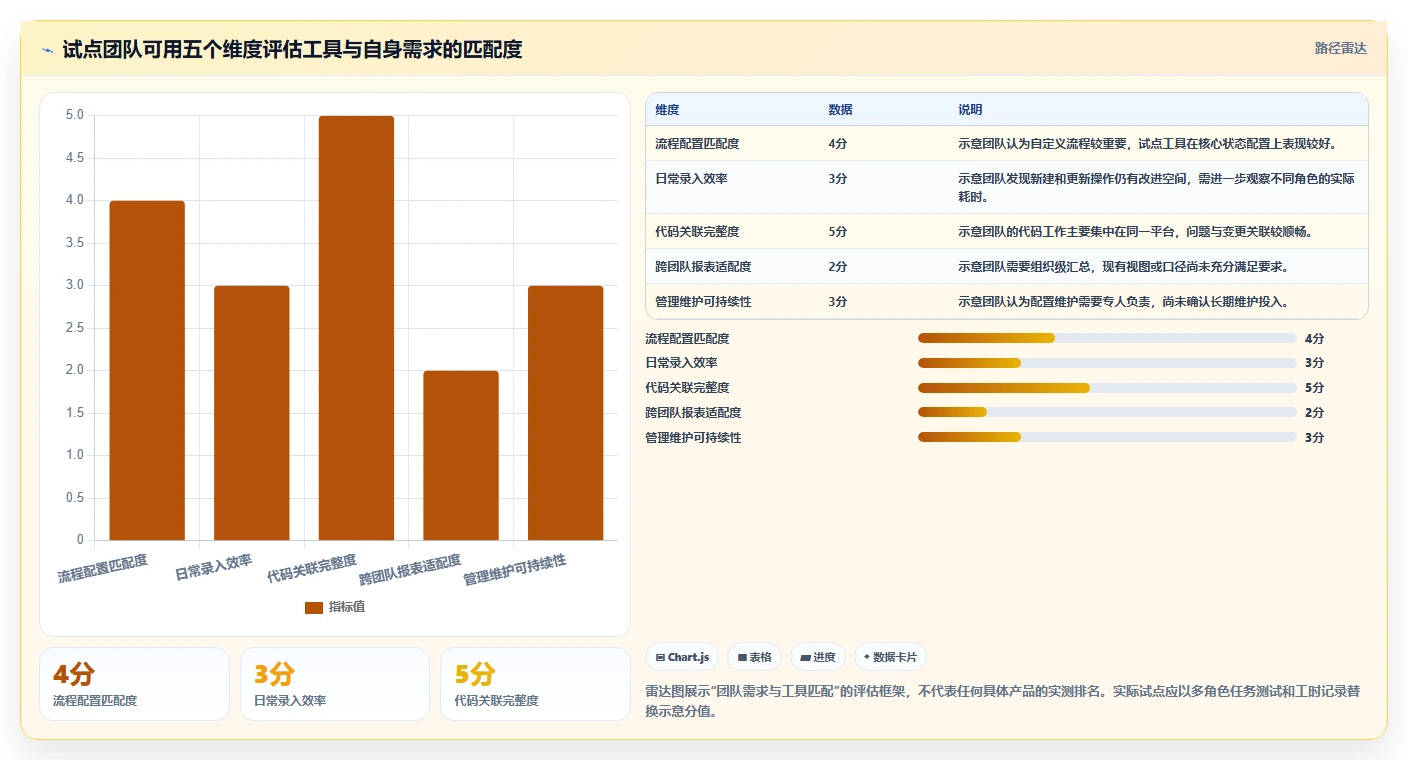Select the 进度 tag
Screen dimensions: 1408x760
tap(817, 657)
